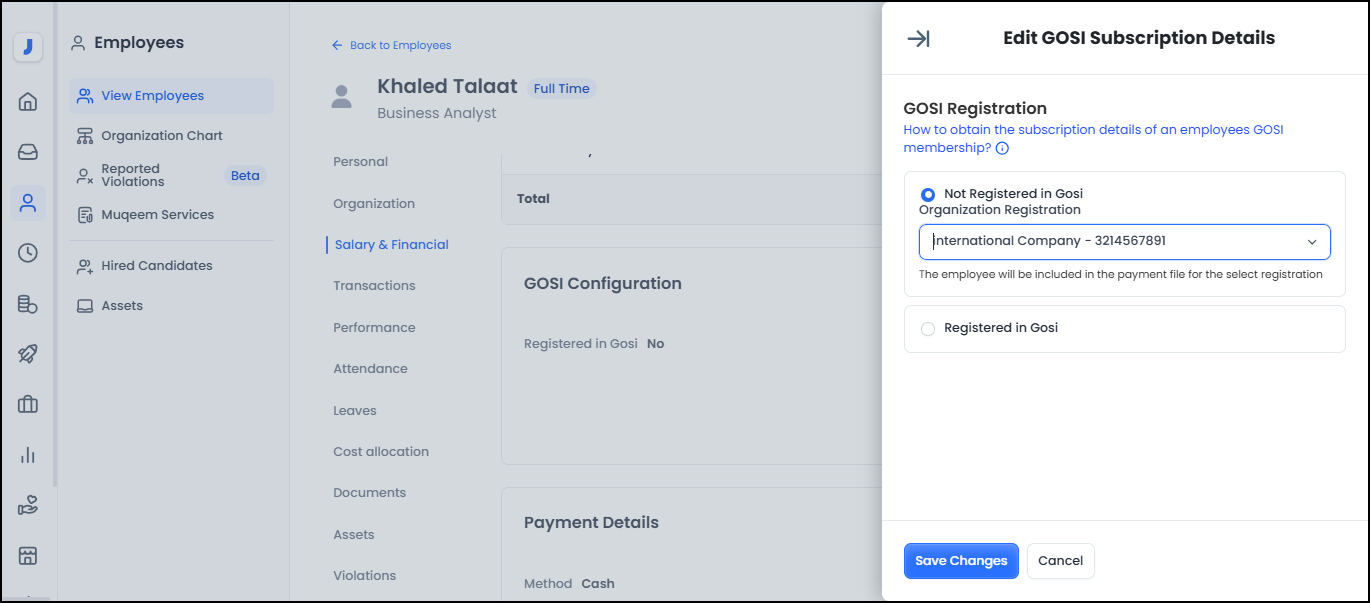Switch to the Attendance tab
The width and height of the screenshot is (1370, 603).
370,369
